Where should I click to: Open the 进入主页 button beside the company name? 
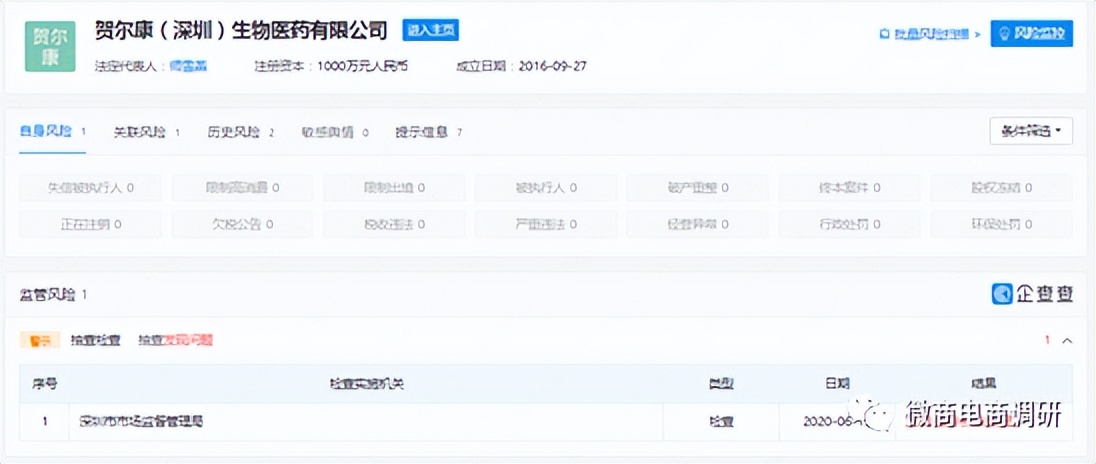431,30
